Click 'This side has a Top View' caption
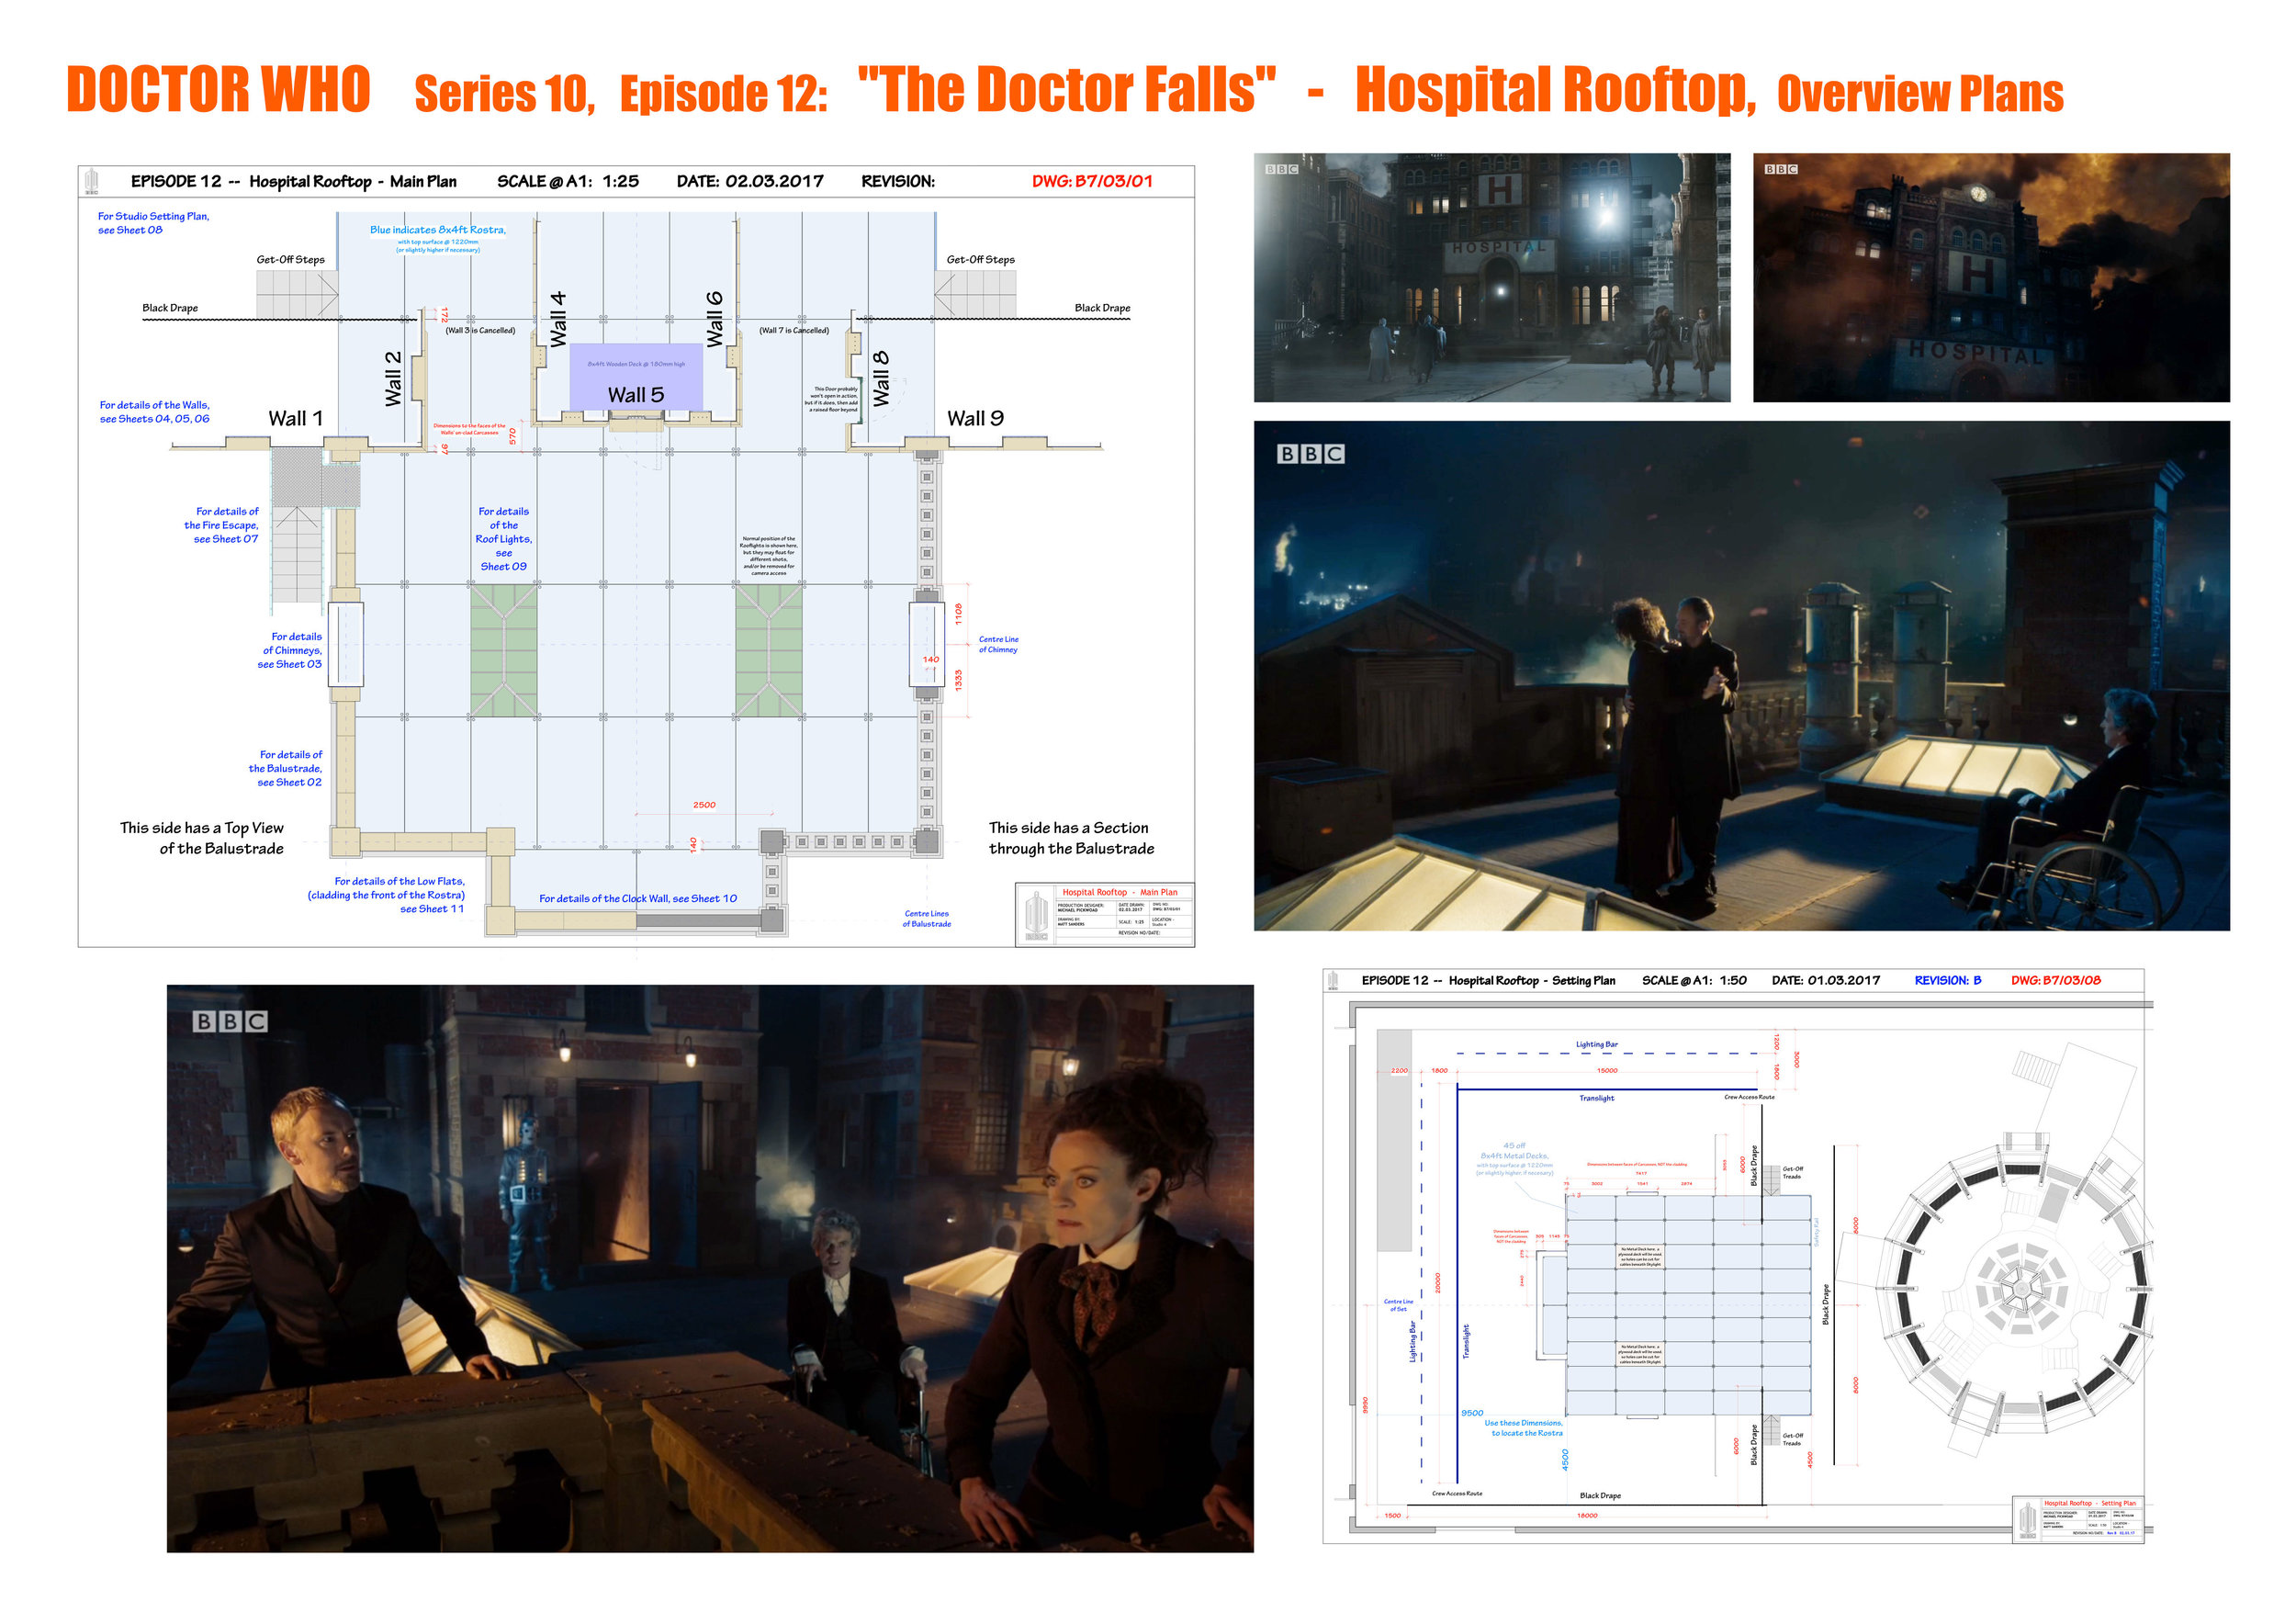 point(201,838)
